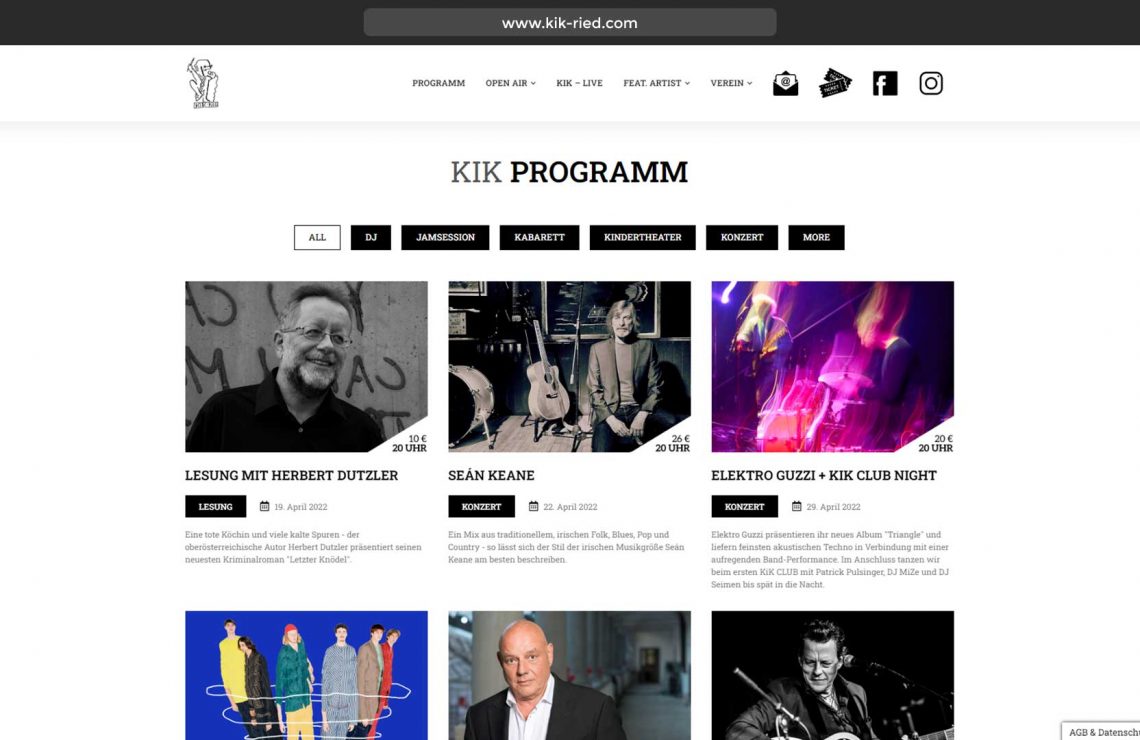
Task: Click calendar icon beside 22. April 2022
Action: tap(534, 506)
